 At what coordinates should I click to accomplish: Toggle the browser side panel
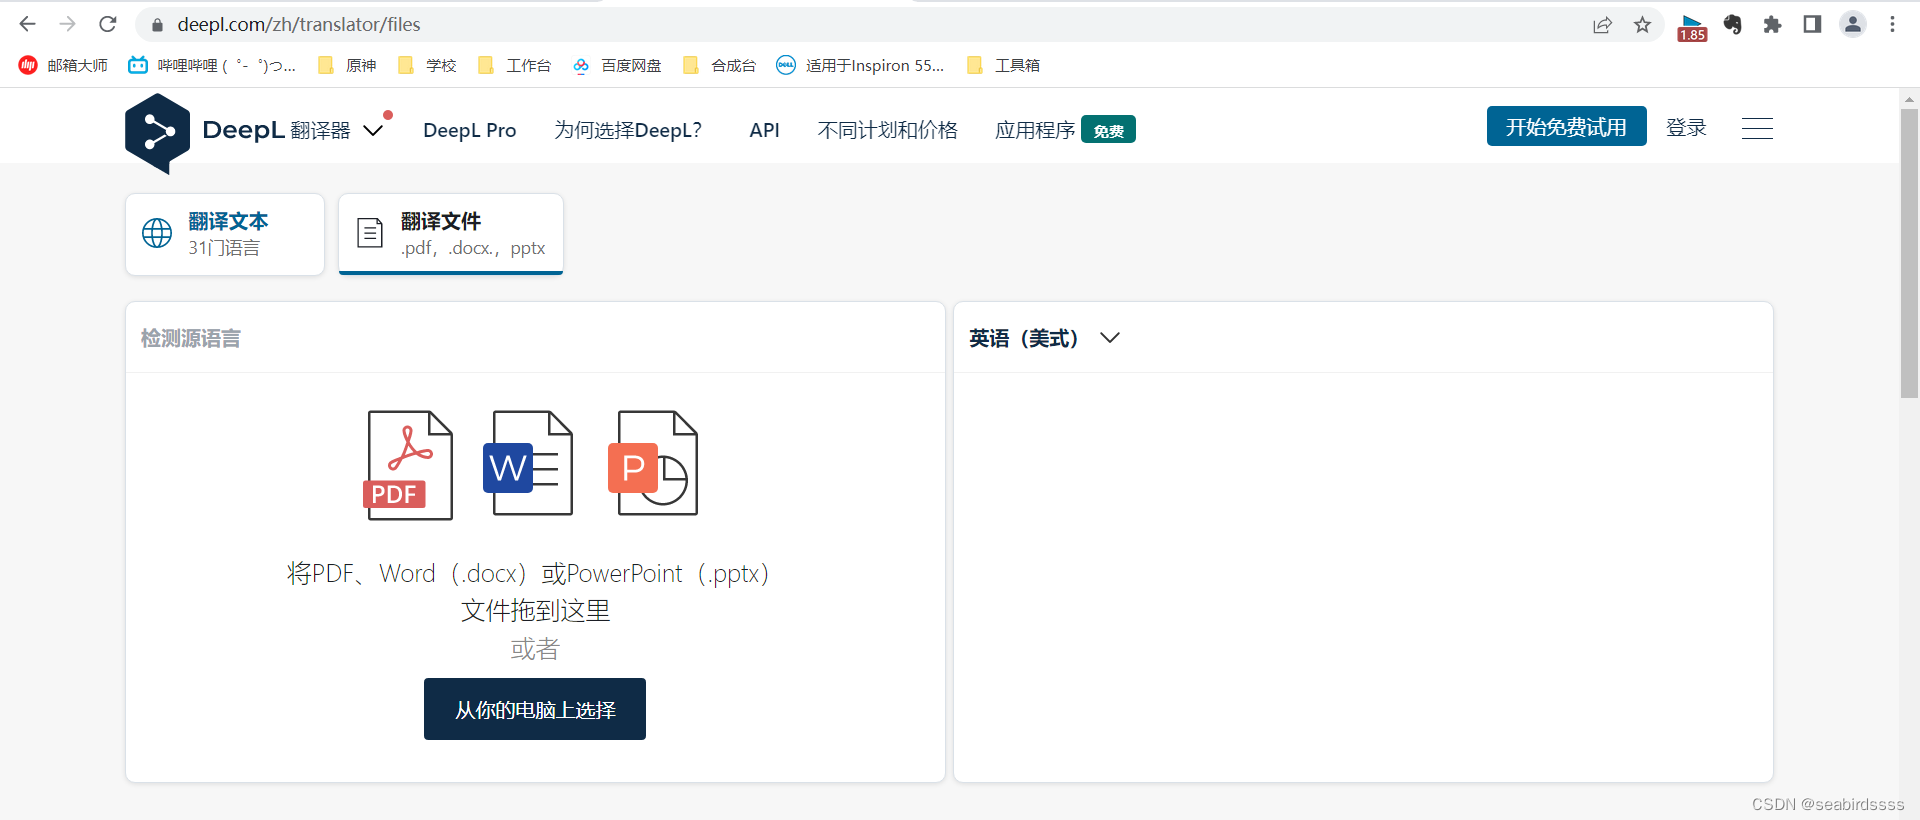1812,25
